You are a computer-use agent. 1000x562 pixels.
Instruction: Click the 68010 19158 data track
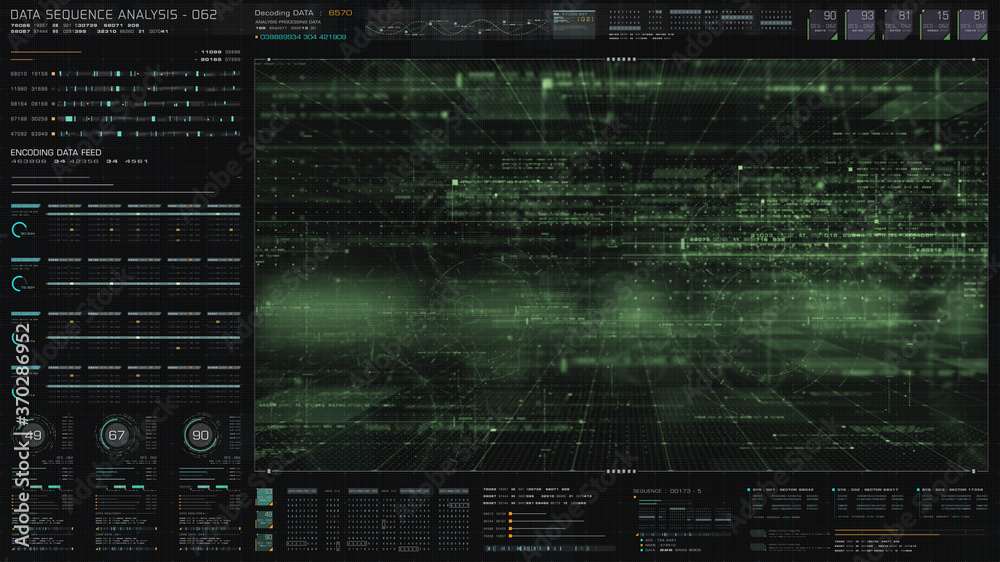tap(126, 74)
